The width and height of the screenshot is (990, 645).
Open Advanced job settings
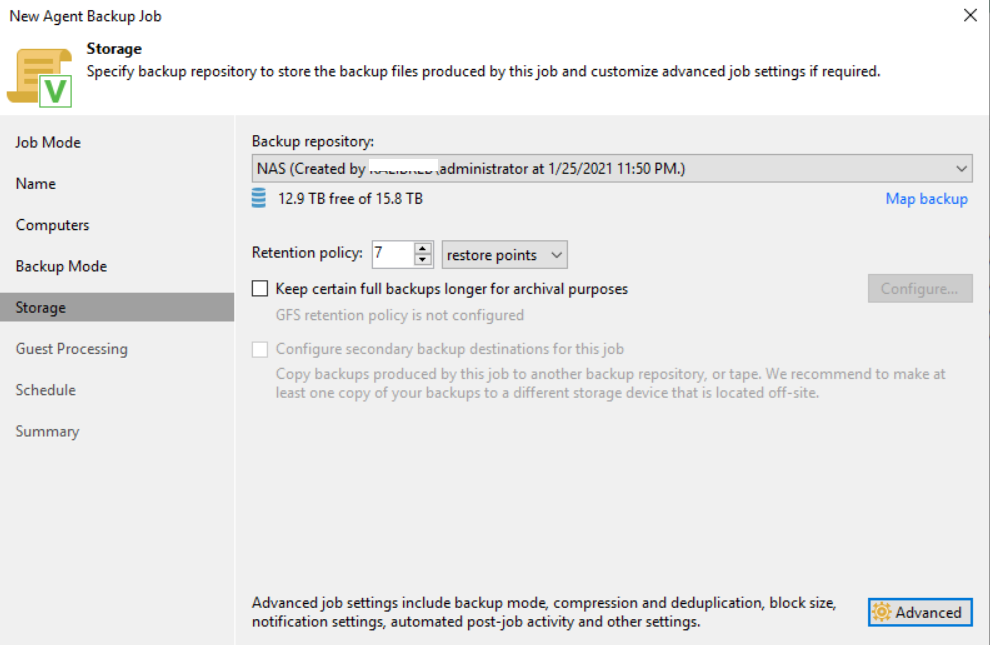point(920,613)
